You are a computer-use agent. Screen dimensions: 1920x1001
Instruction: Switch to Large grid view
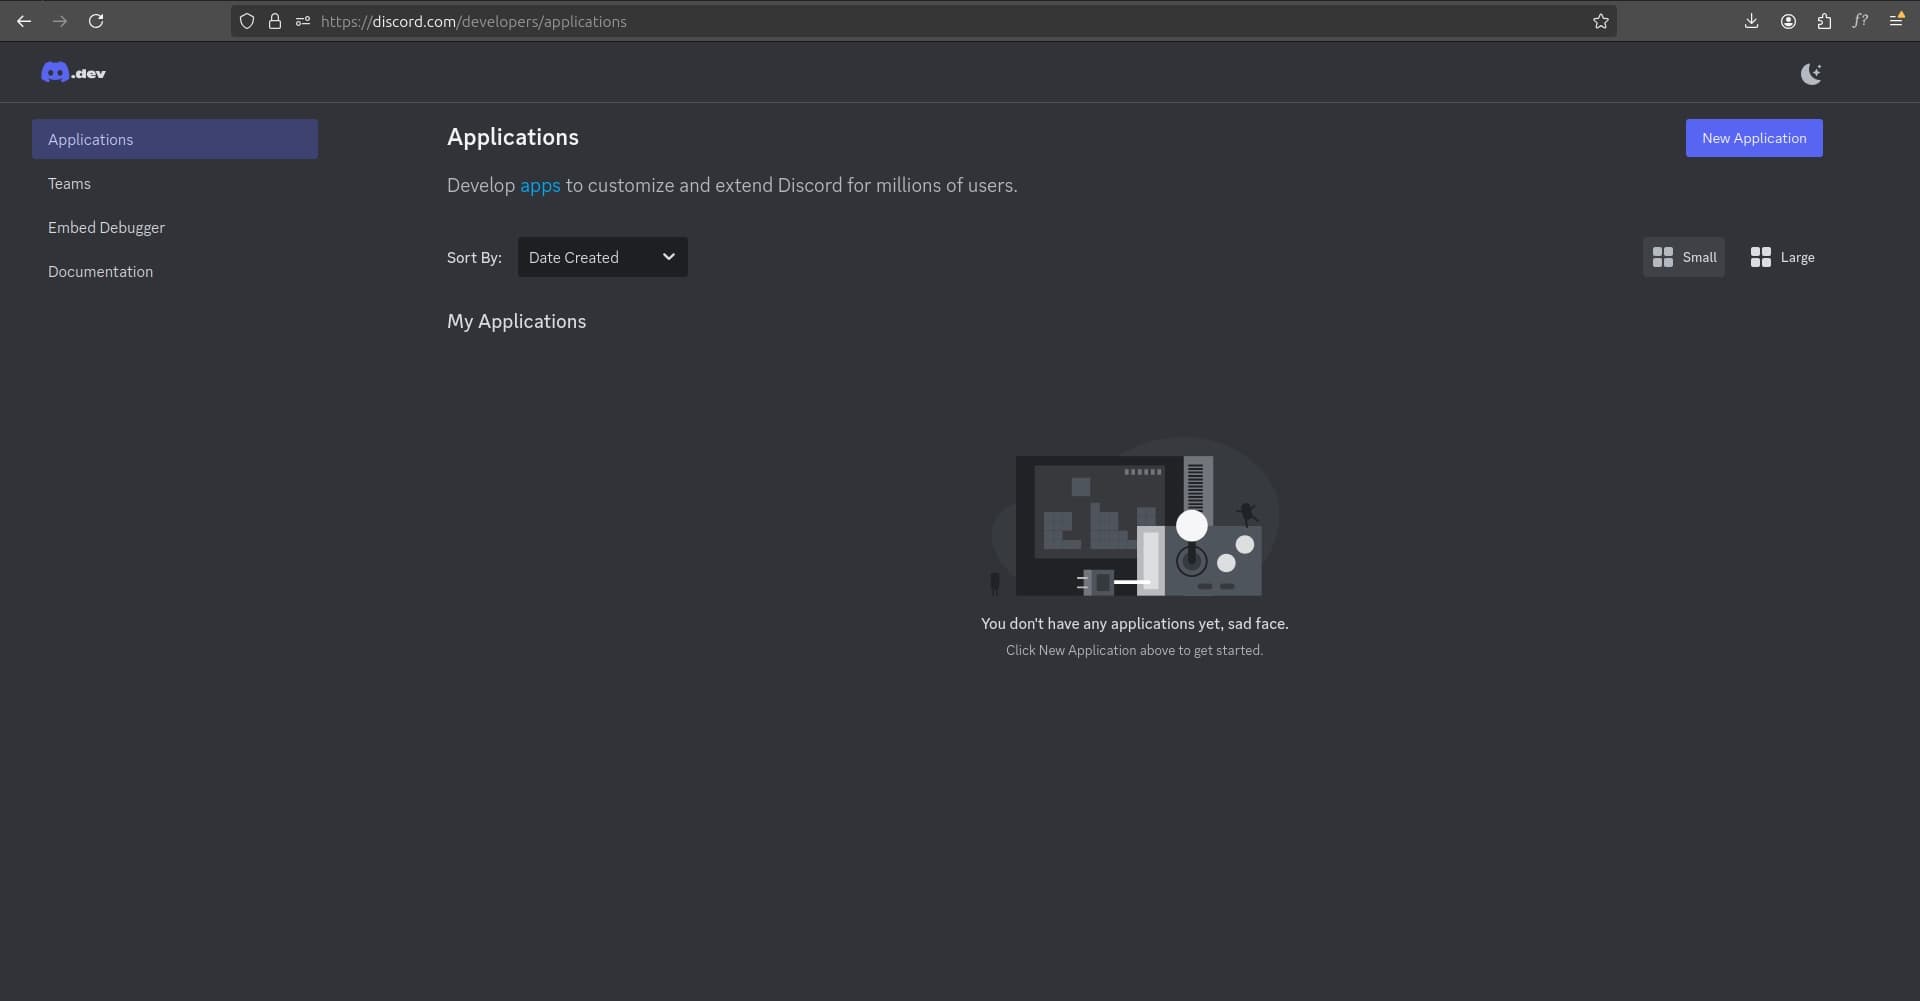click(x=1782, y=257)
